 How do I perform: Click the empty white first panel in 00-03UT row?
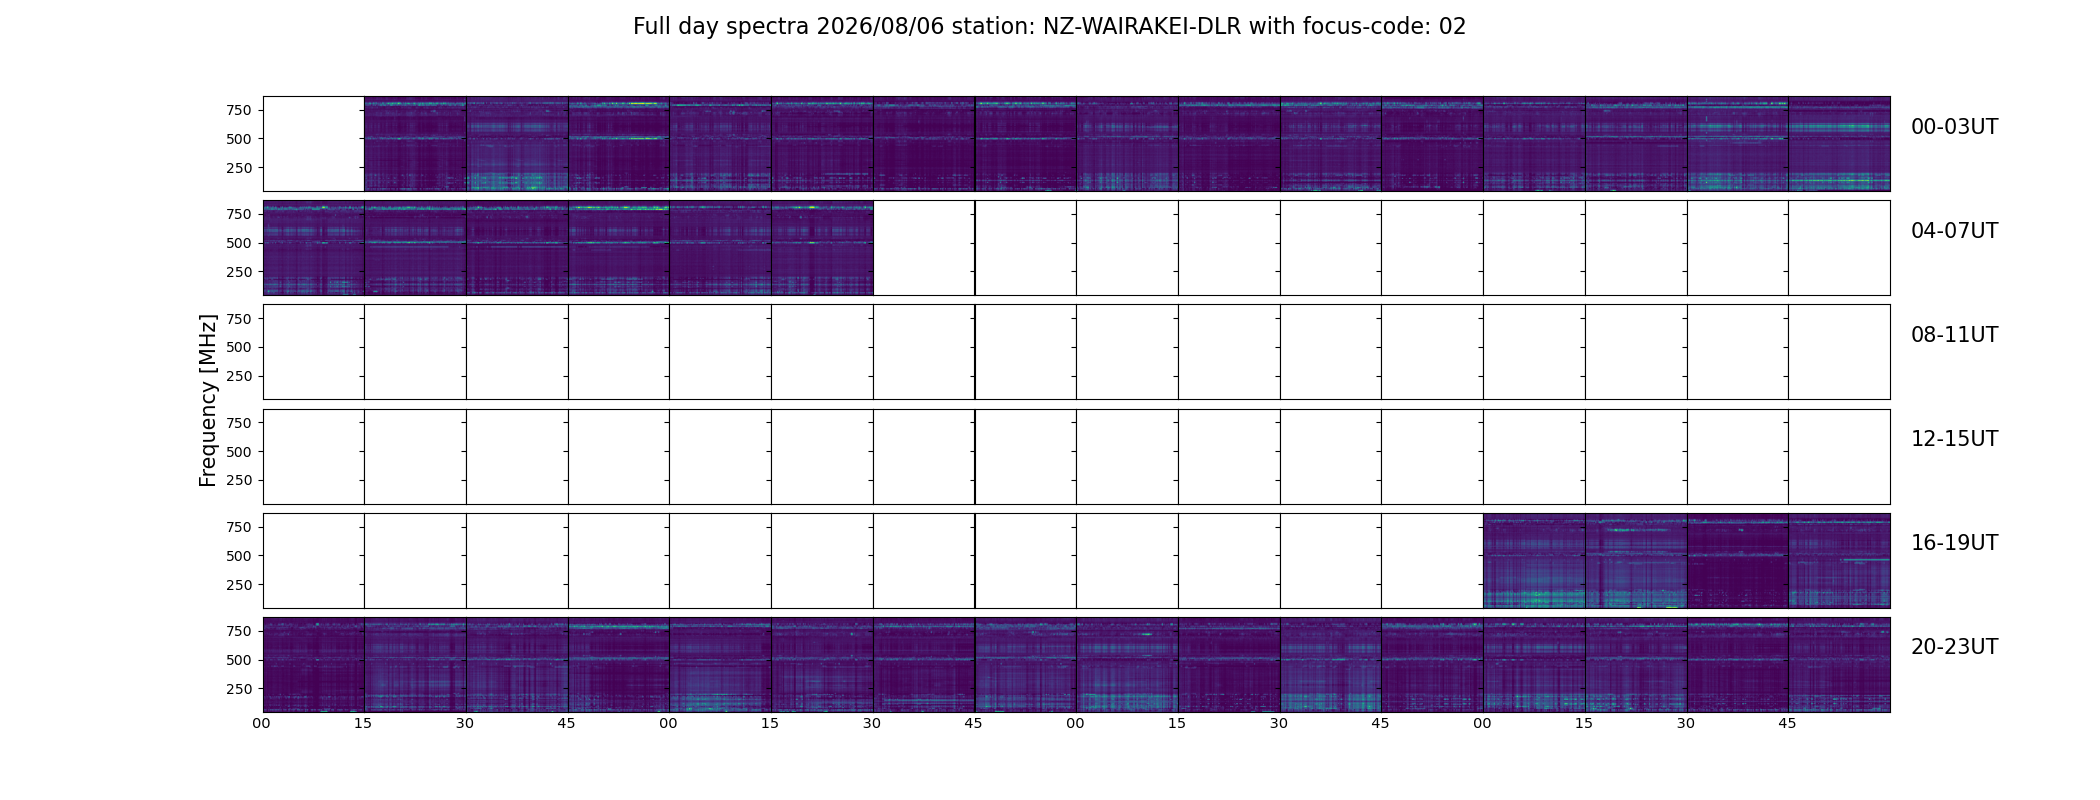[314, 144]
